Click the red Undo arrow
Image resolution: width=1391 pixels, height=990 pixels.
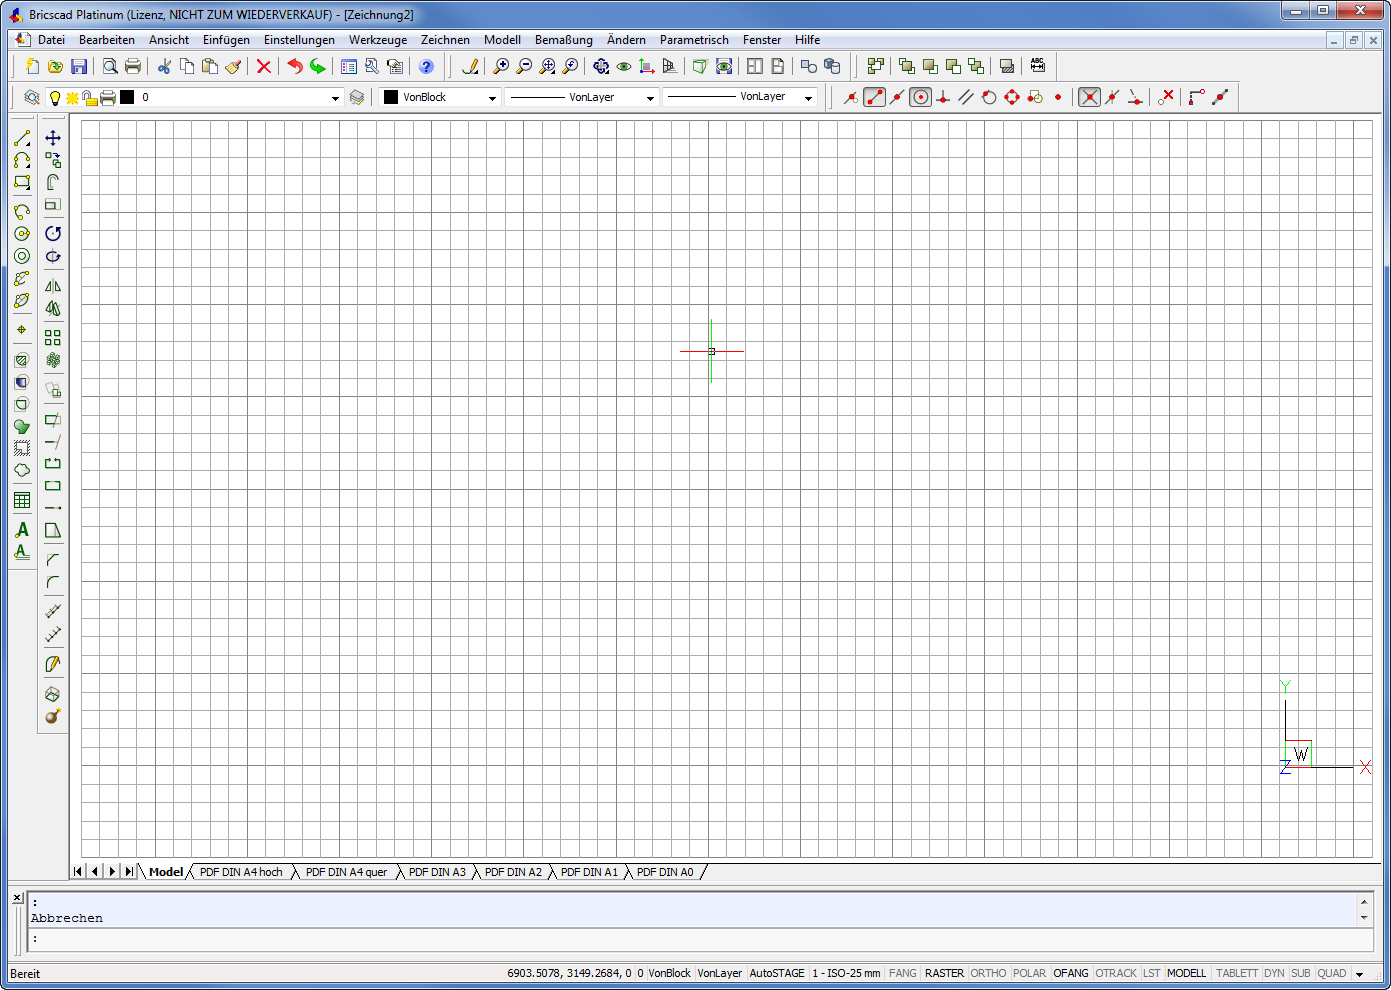tap(294, 67)
